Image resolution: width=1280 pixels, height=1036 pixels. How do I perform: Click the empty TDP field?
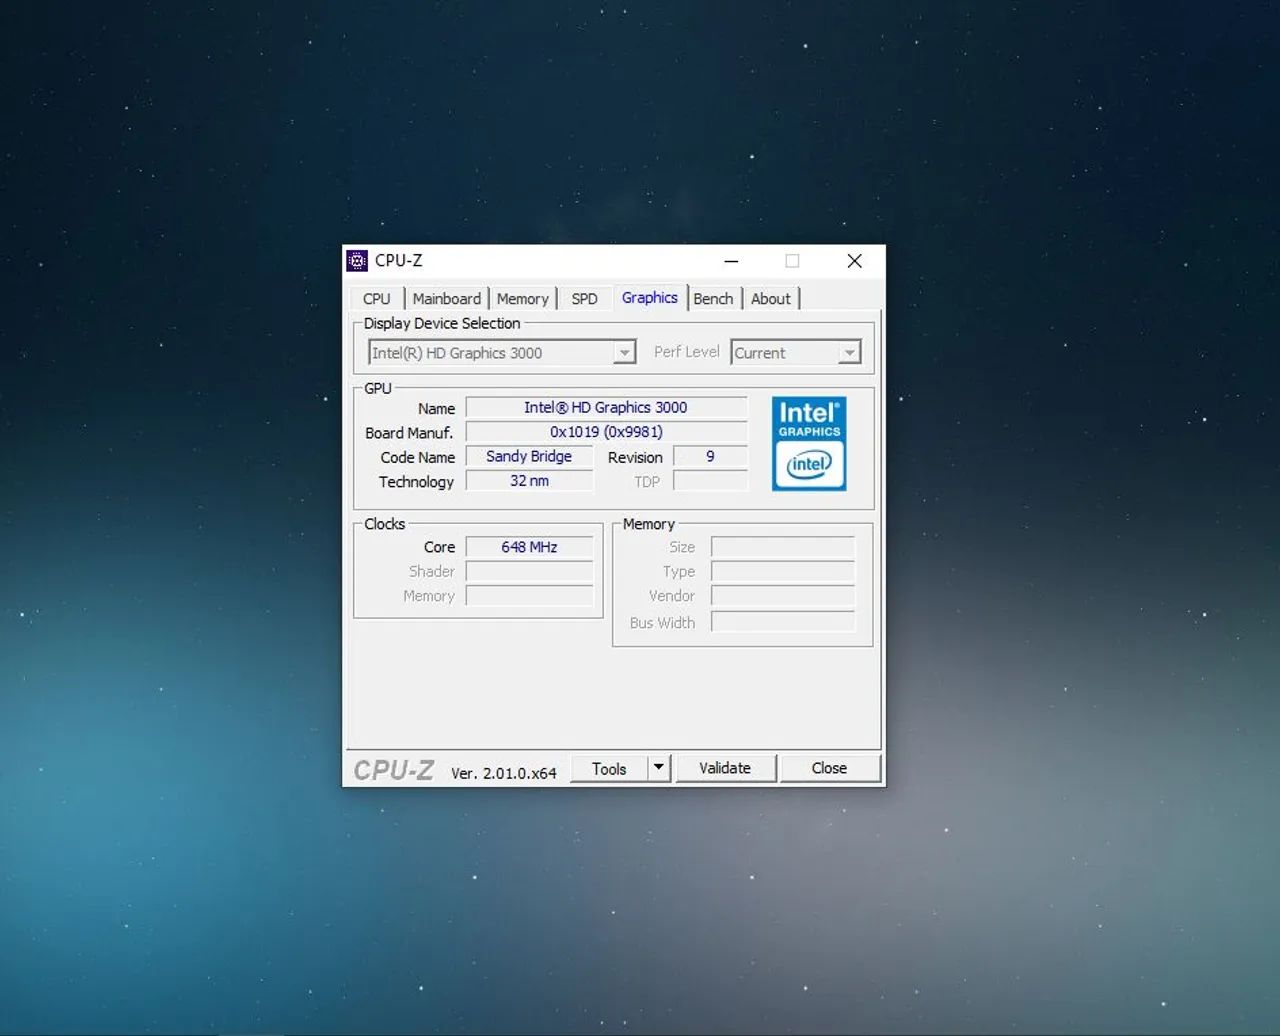pyautogui.click(x=710, y=481)
